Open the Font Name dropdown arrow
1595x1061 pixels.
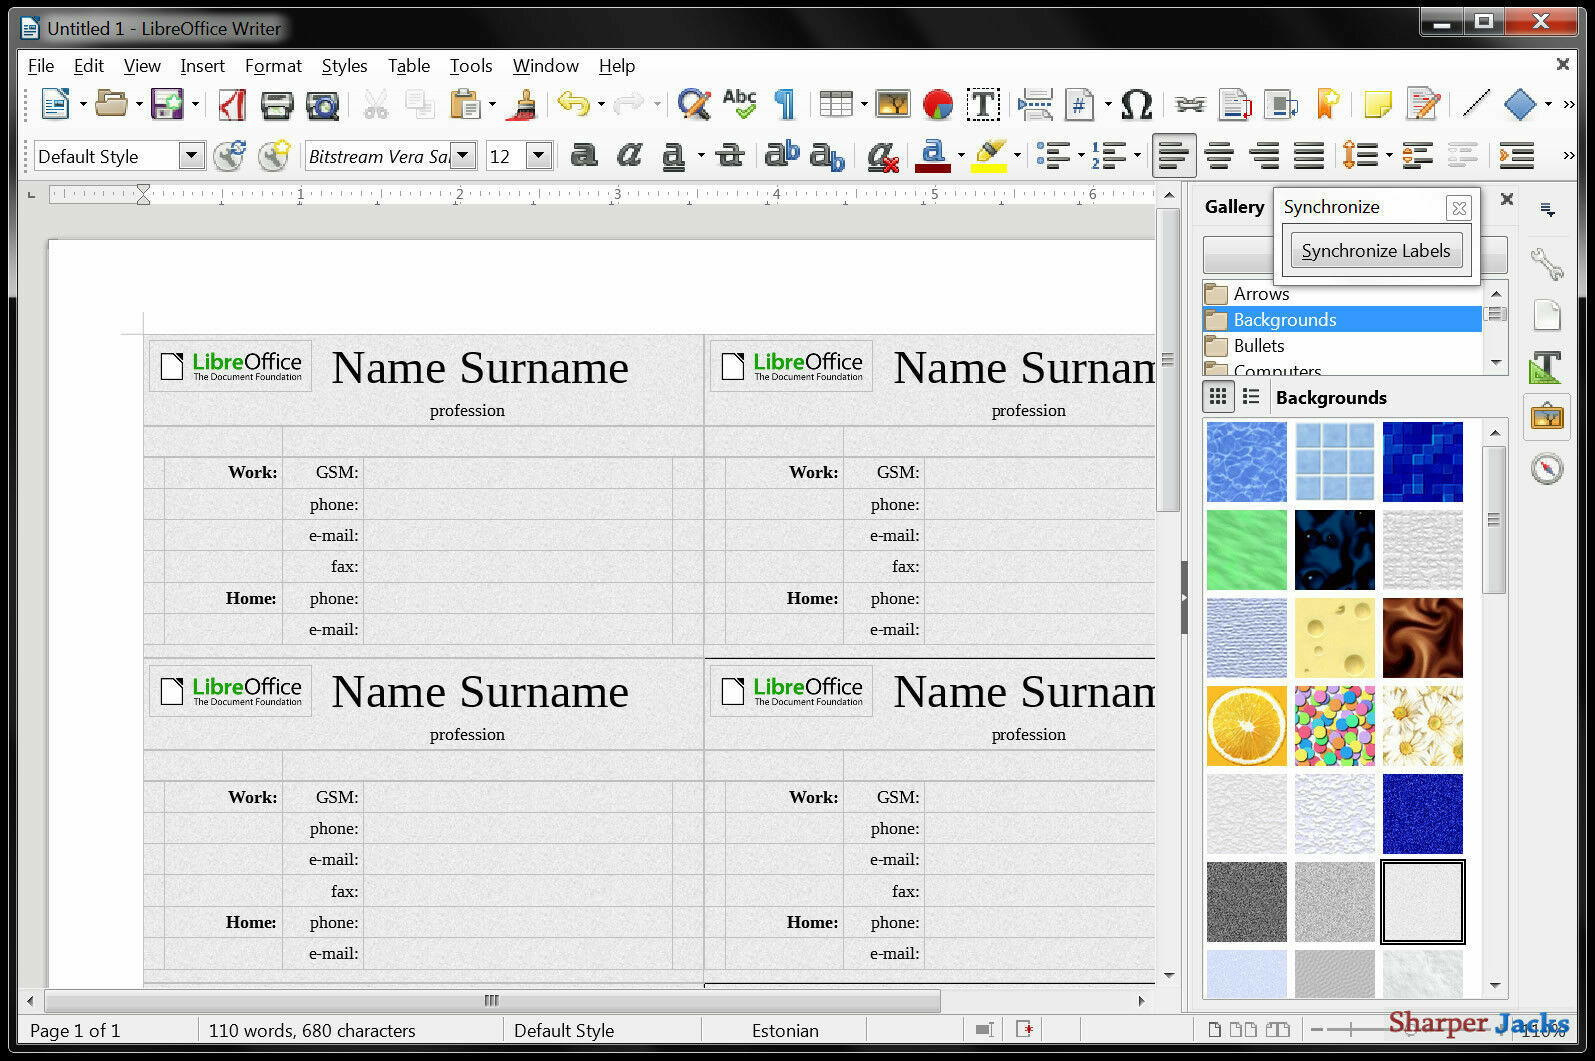click(x=462, y=156)
